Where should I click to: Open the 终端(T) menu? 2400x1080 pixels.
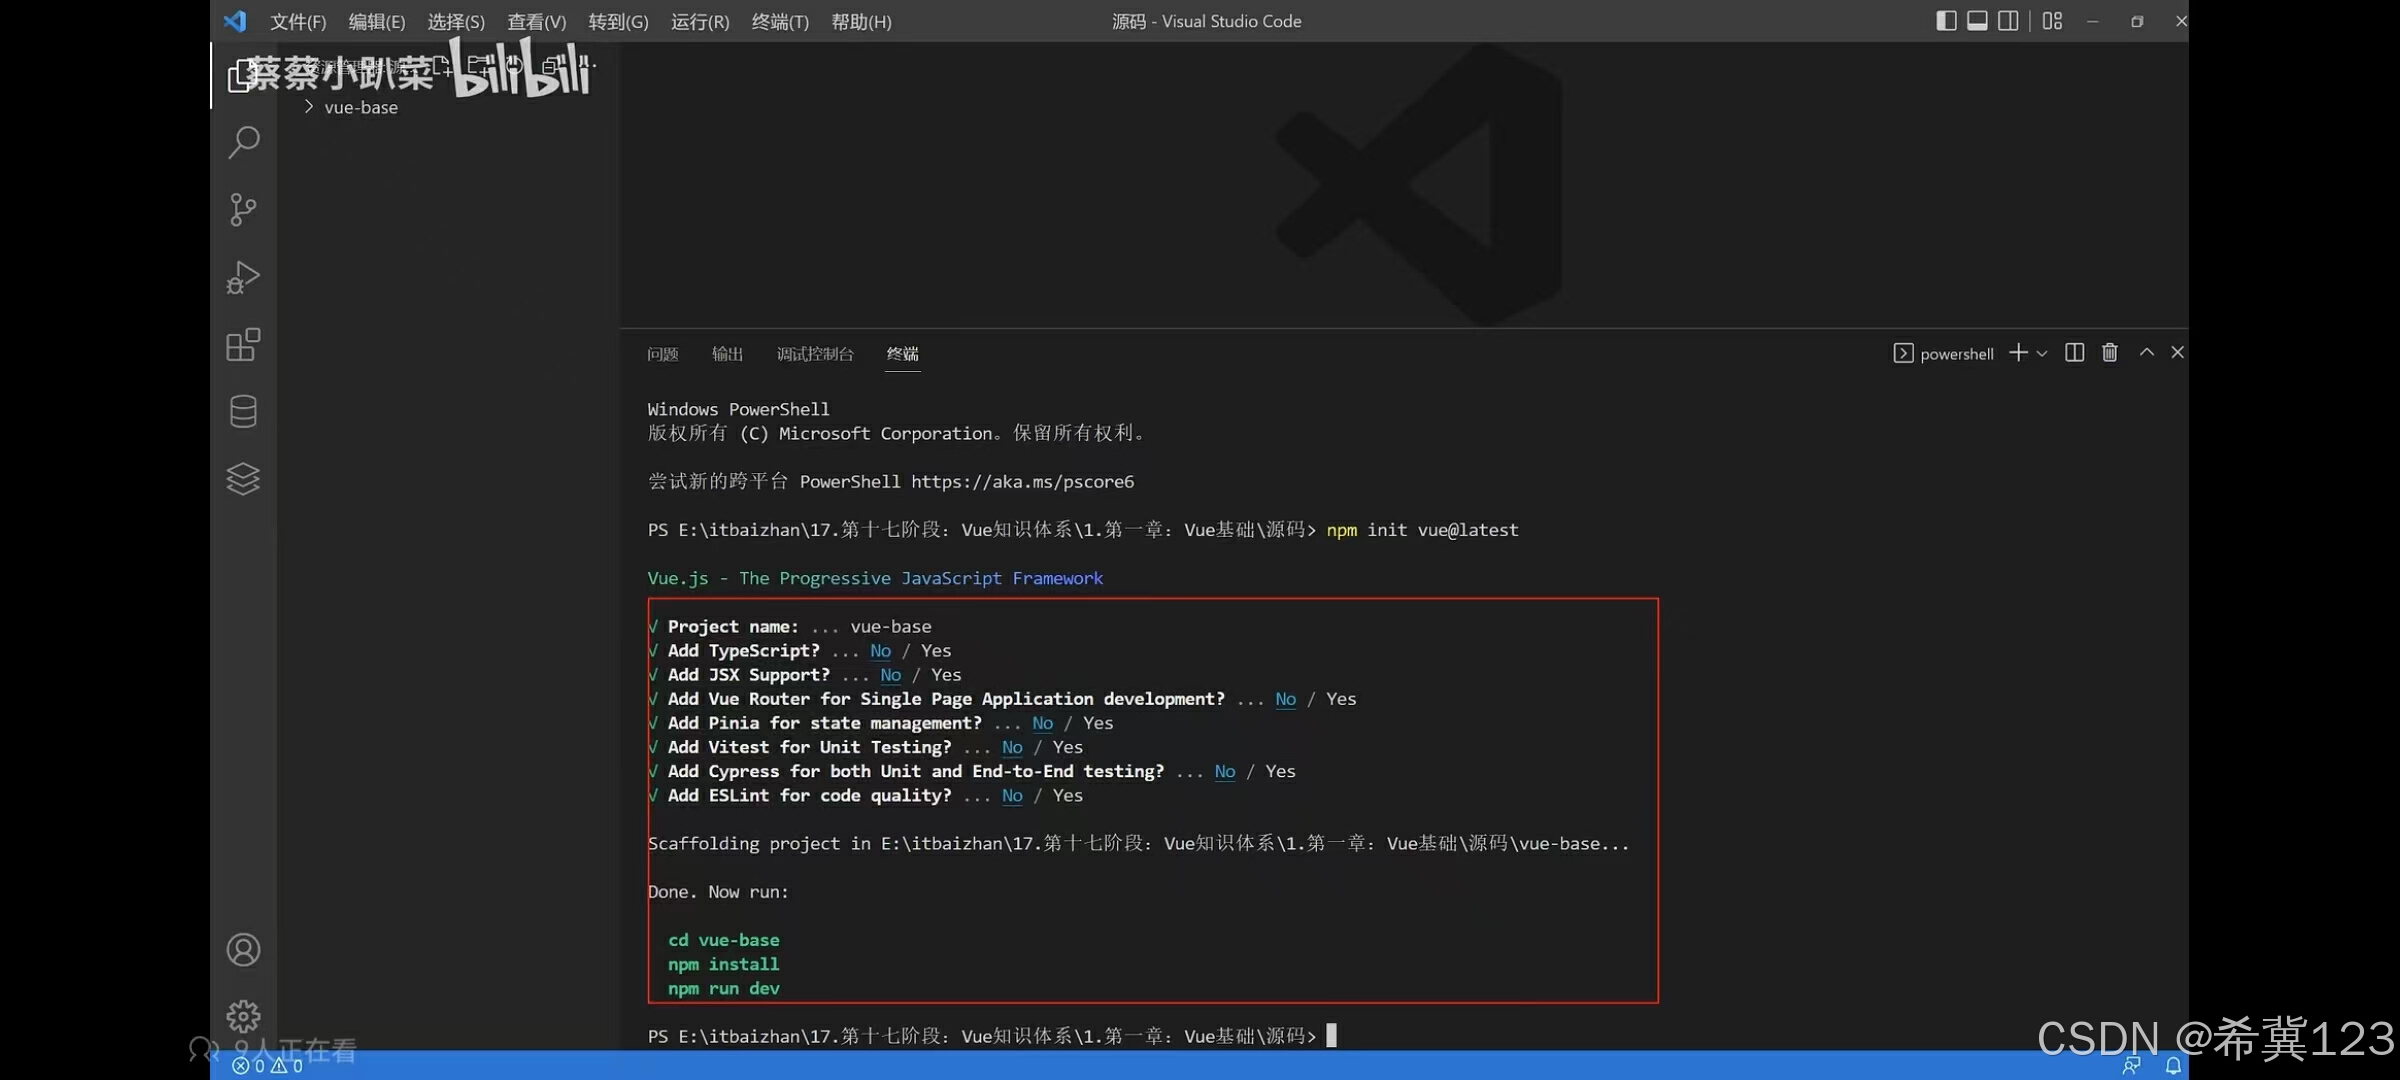[779, 22]
